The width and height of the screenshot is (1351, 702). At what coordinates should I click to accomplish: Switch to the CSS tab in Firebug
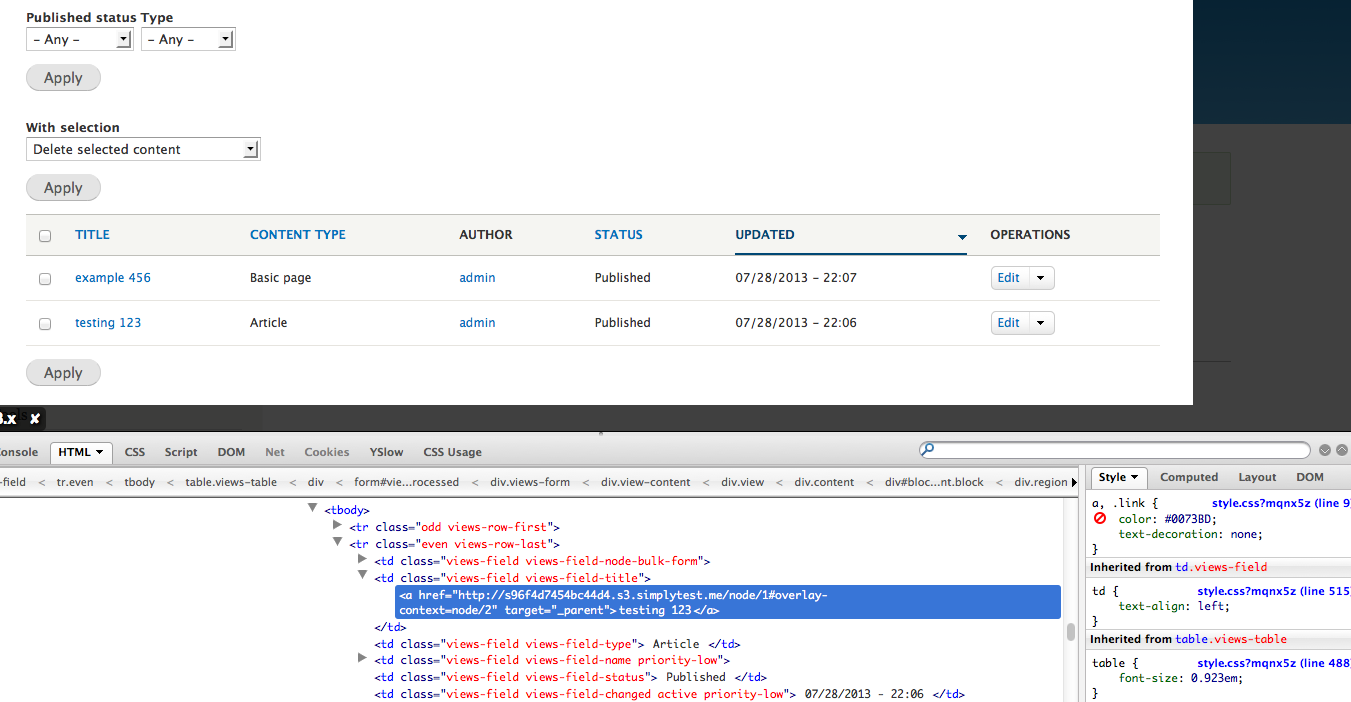134,451
